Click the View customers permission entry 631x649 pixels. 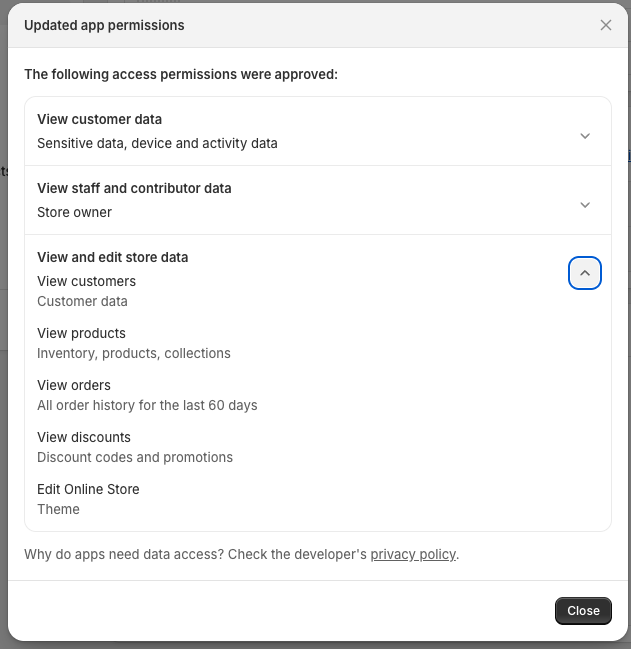pos(86,281)
